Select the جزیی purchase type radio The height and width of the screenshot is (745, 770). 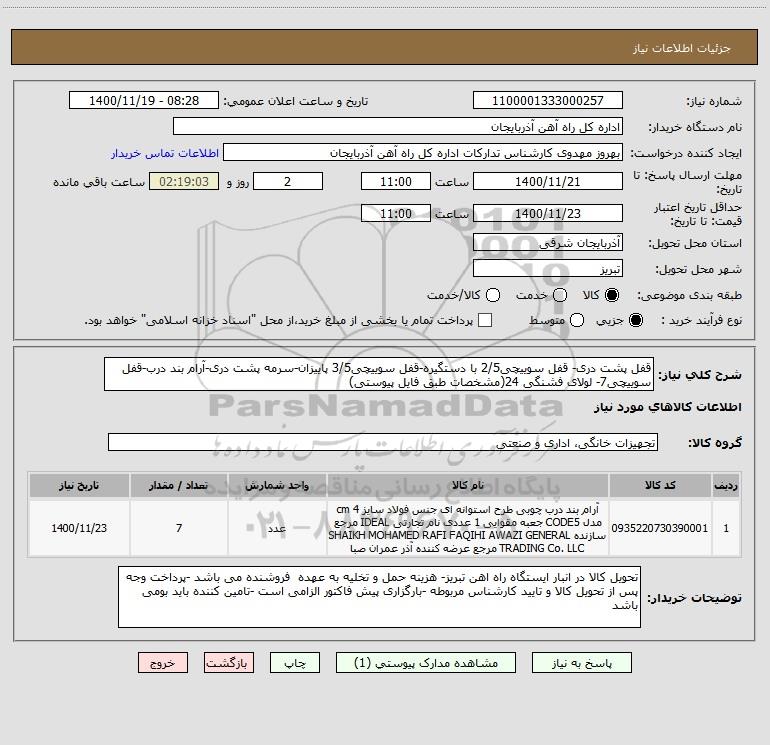635,320
